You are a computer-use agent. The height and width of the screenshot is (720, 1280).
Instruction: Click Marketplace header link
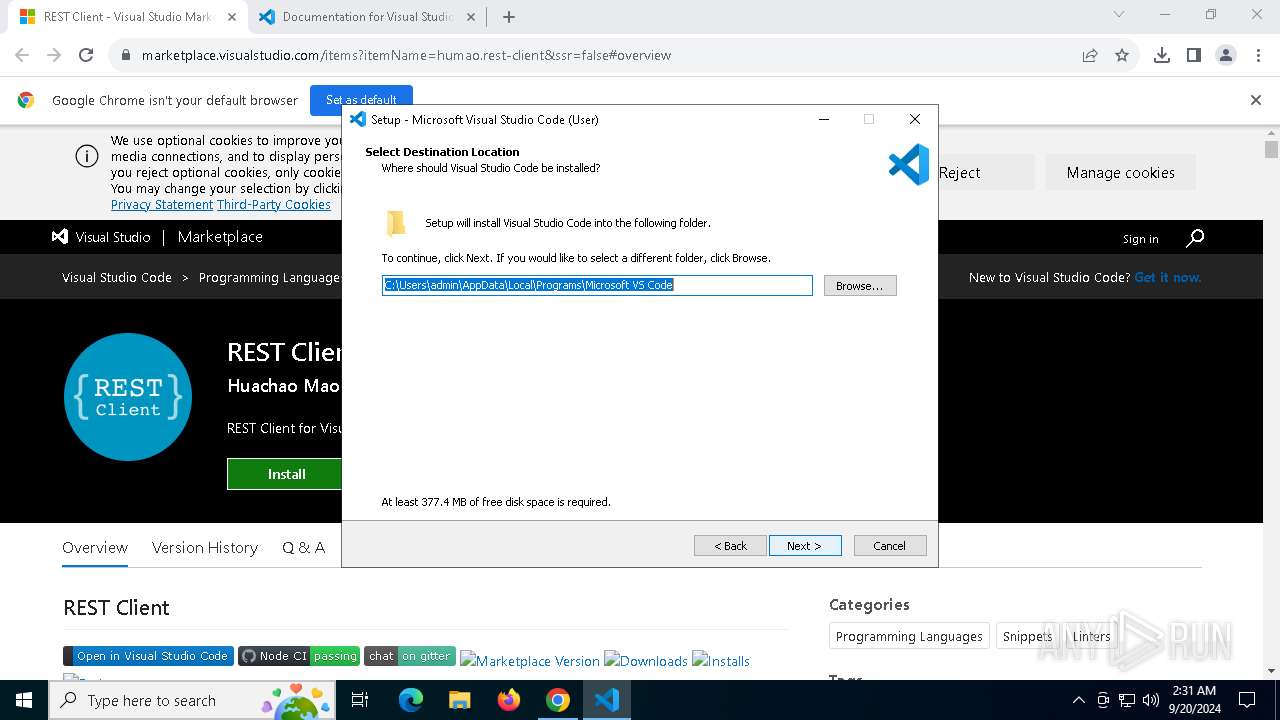(x=220, y=237)
